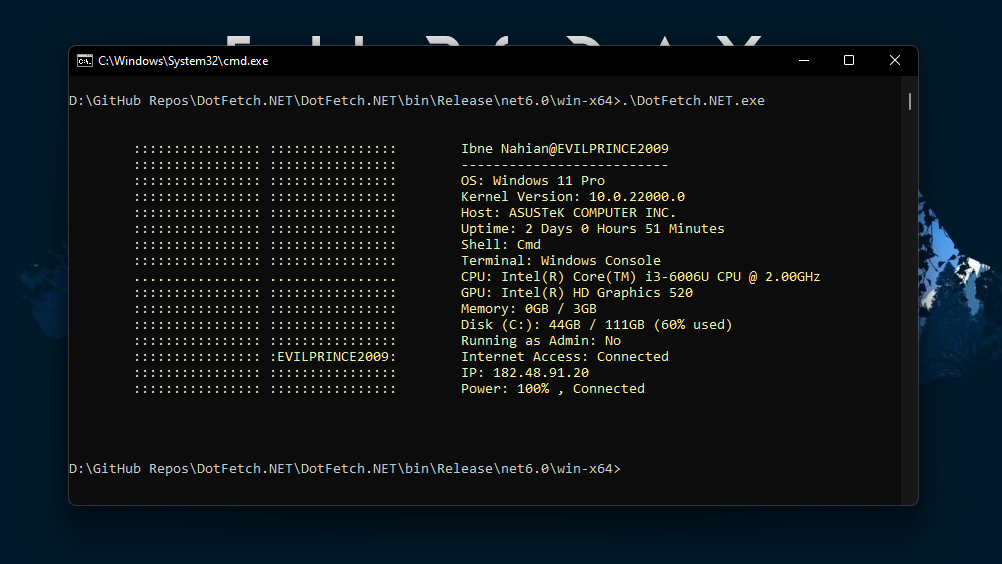Click Internet Access: Connected line
Screen dimensions: 1002x564
point(565,356)
